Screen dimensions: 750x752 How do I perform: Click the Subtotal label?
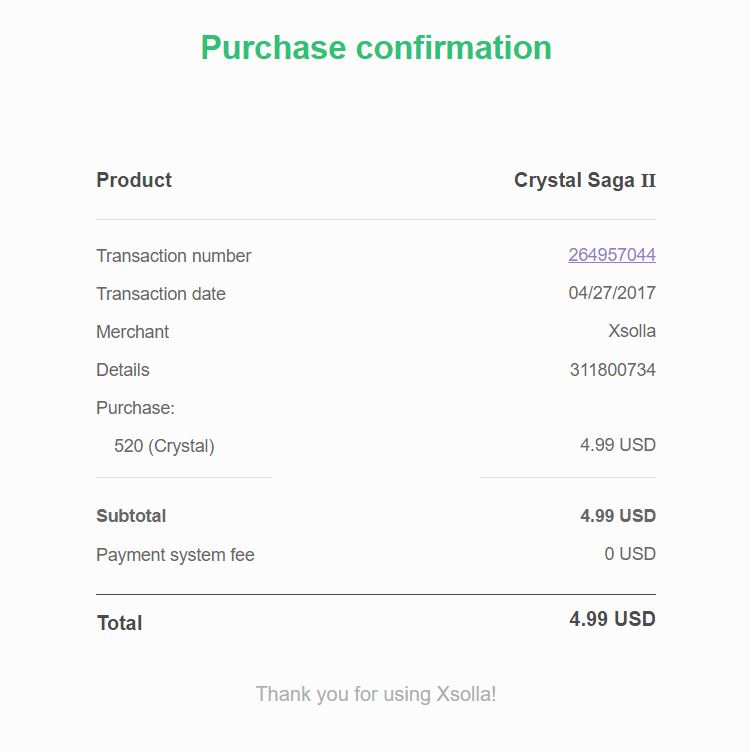(x=131, y=516)
